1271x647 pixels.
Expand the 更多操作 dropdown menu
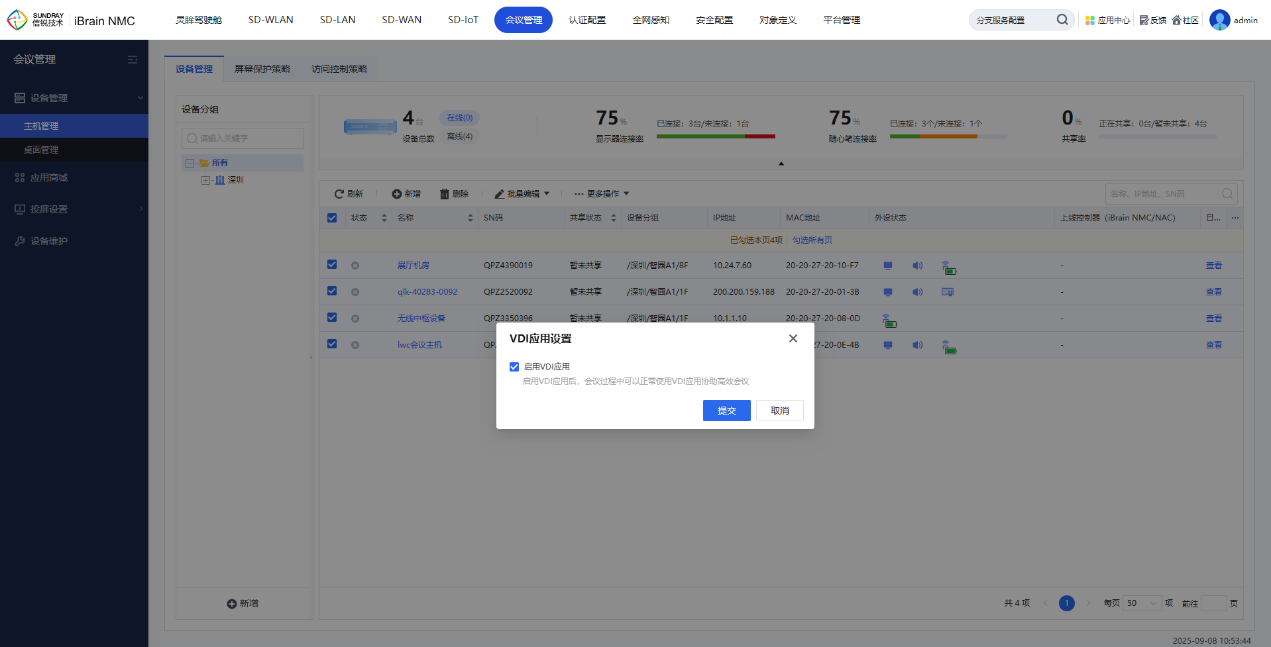point(601,193)
